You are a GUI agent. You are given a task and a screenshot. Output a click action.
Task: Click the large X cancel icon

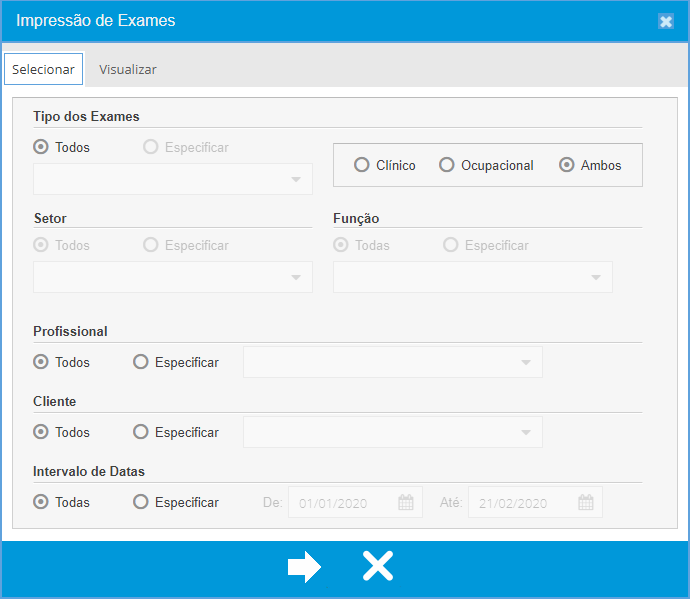(377, 567)
